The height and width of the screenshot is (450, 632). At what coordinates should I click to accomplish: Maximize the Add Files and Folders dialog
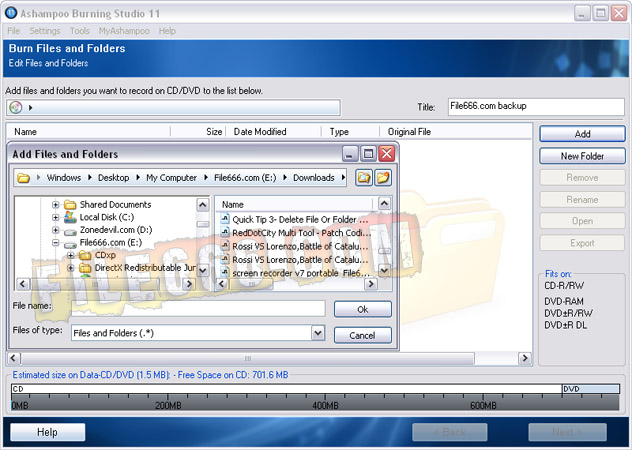368,154
